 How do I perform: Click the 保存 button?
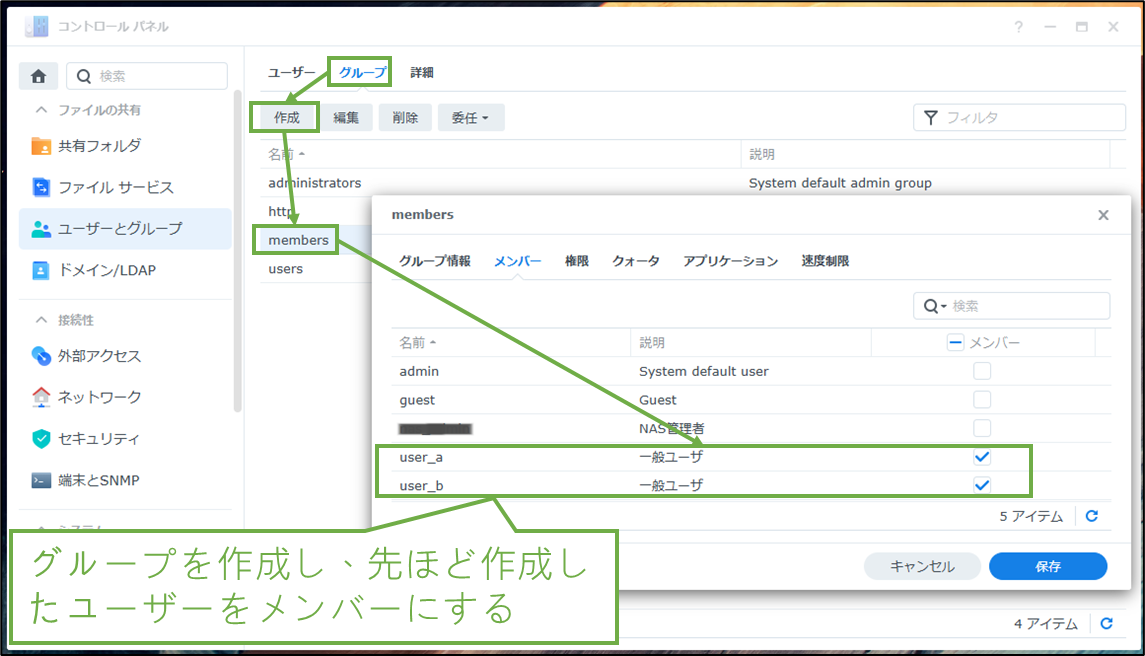[1048, 566]
